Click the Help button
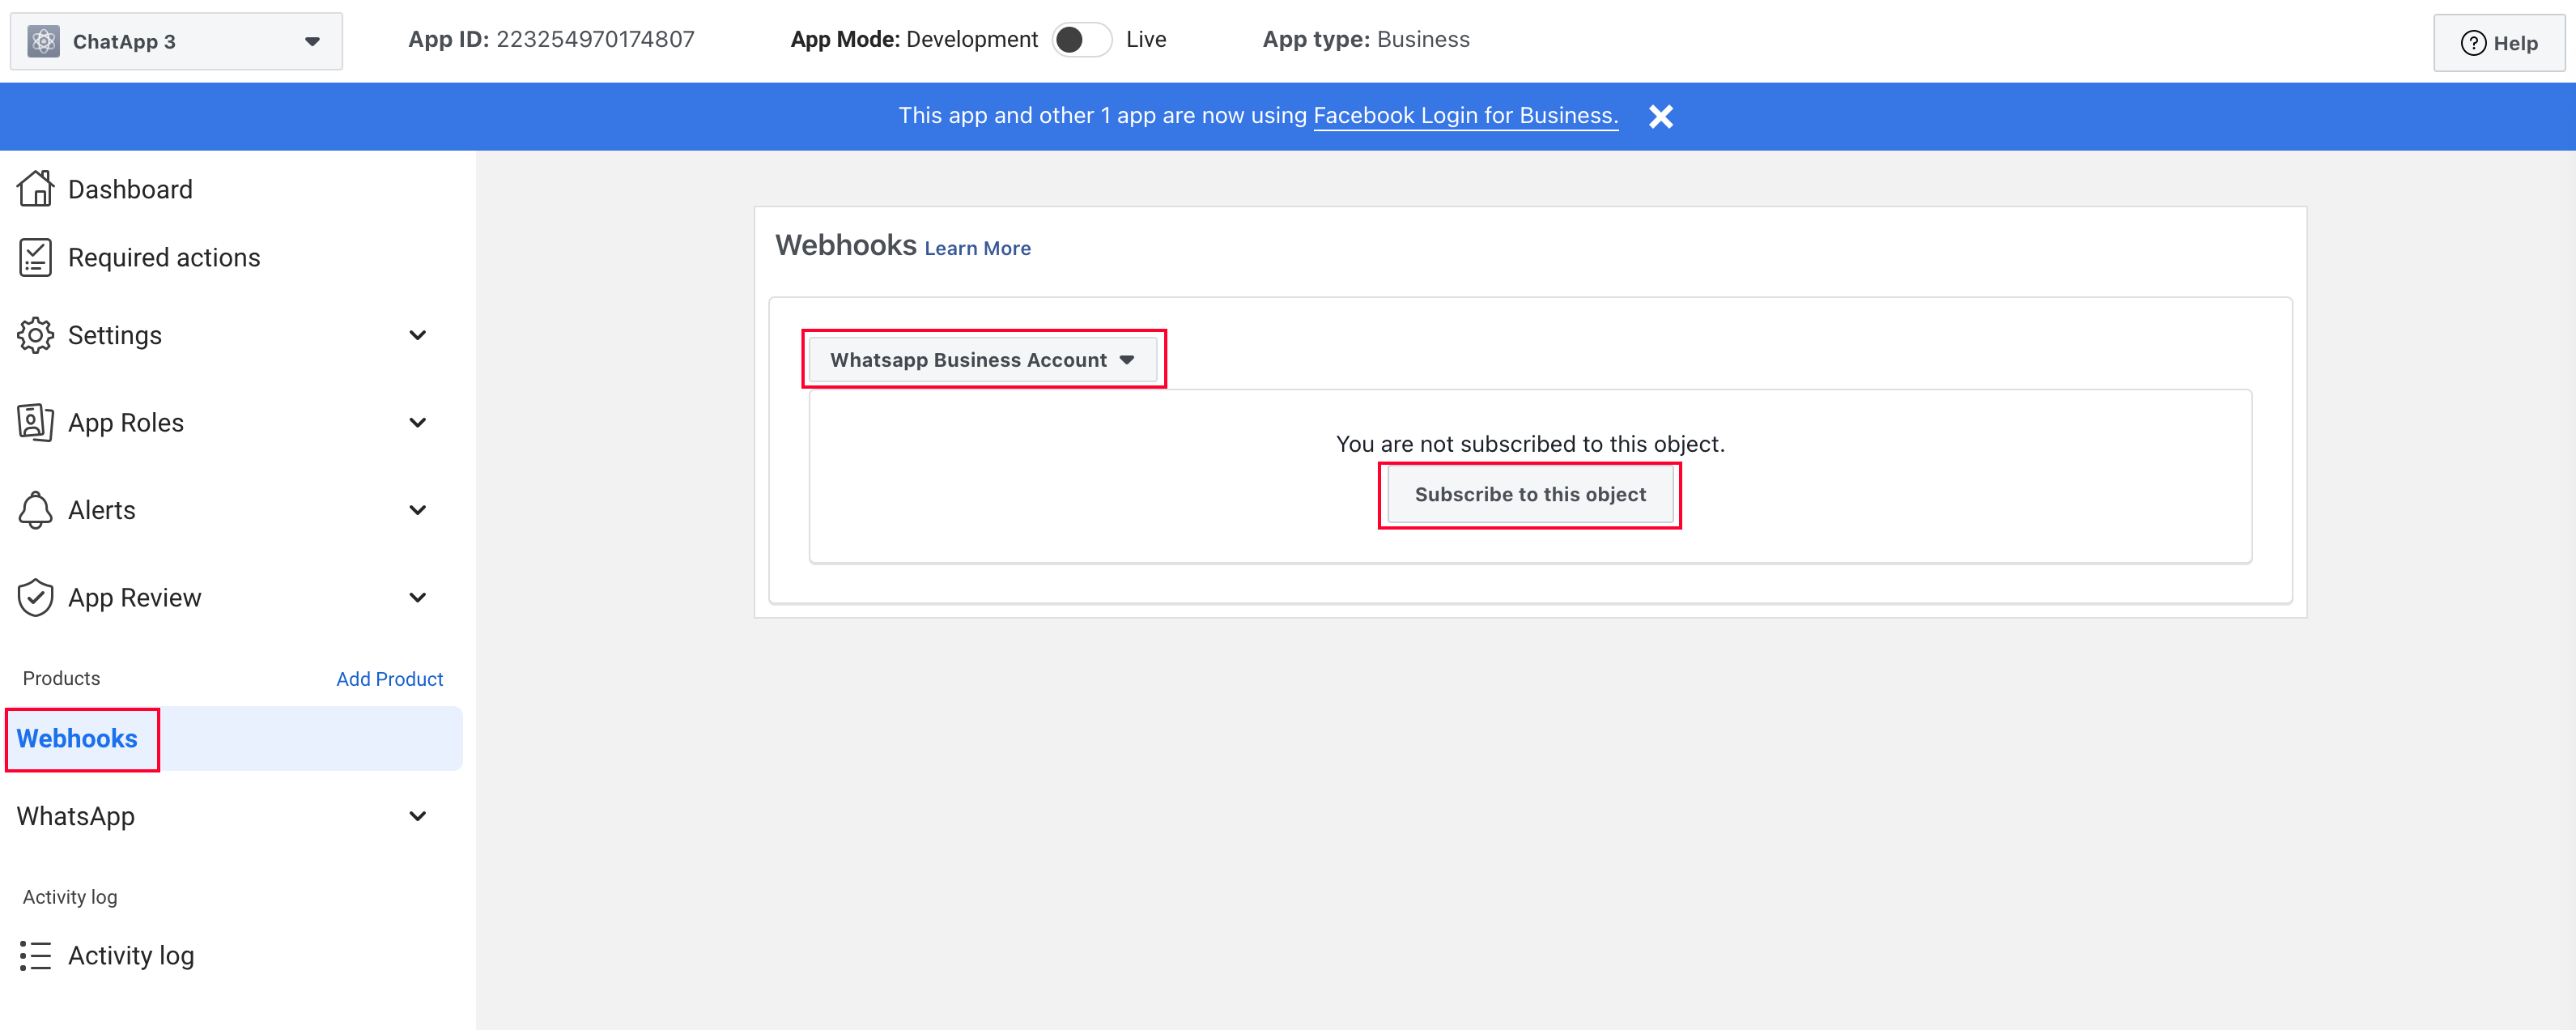The width and height of the screenshot is (2576, 1030). (2498, 42)
